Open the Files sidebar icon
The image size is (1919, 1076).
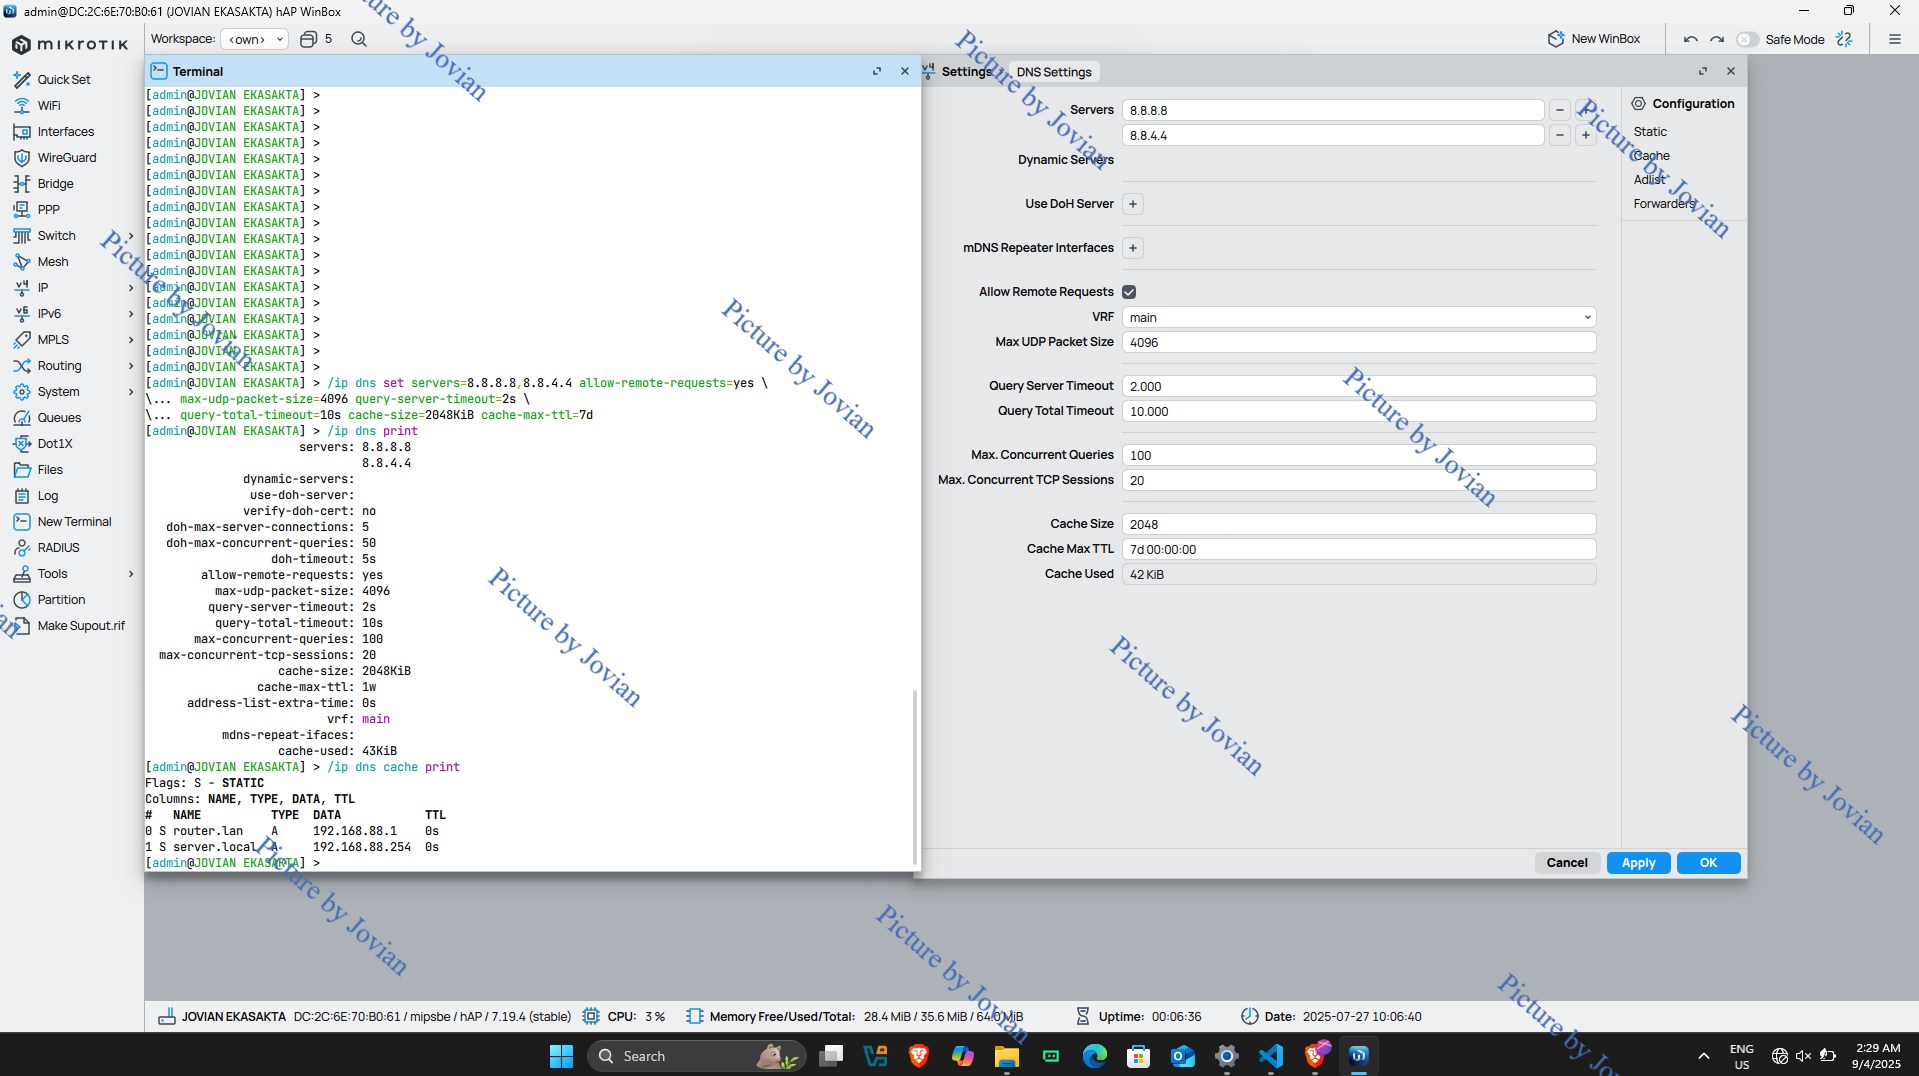click(x=22, y=470)
